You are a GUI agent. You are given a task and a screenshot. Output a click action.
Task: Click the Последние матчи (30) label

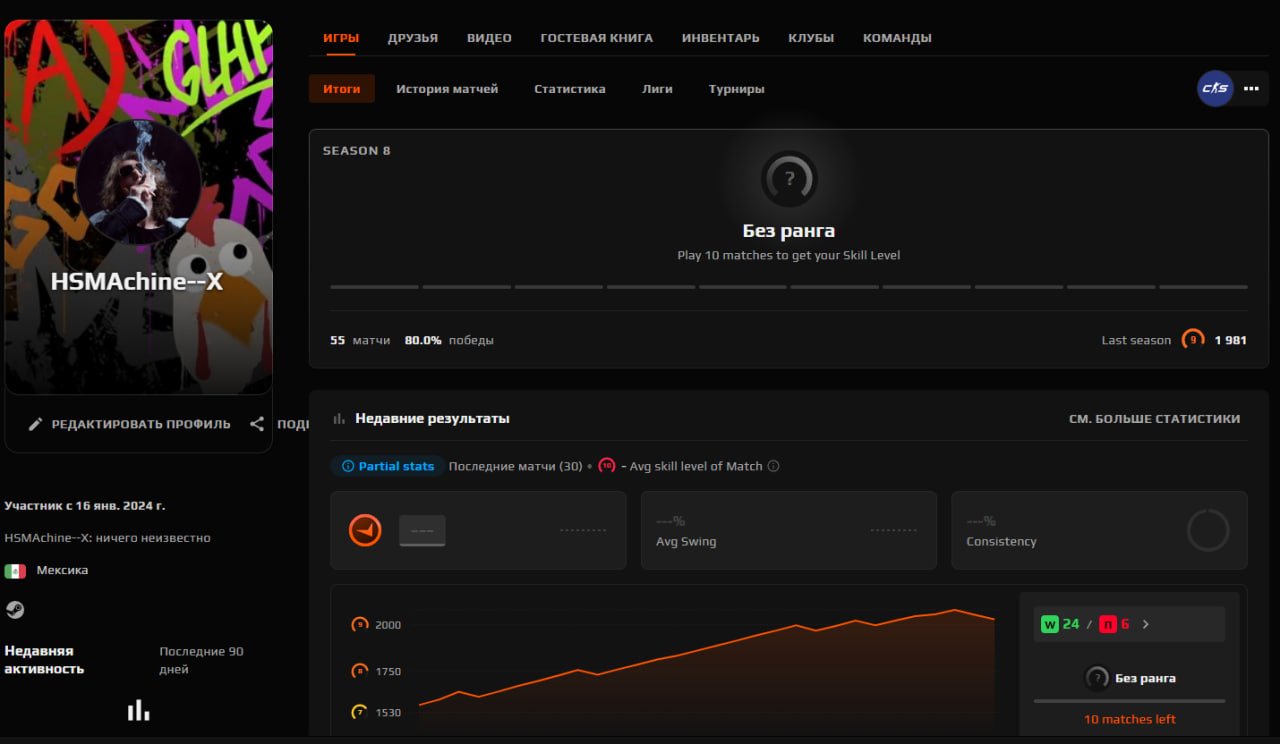click(516, 466)
